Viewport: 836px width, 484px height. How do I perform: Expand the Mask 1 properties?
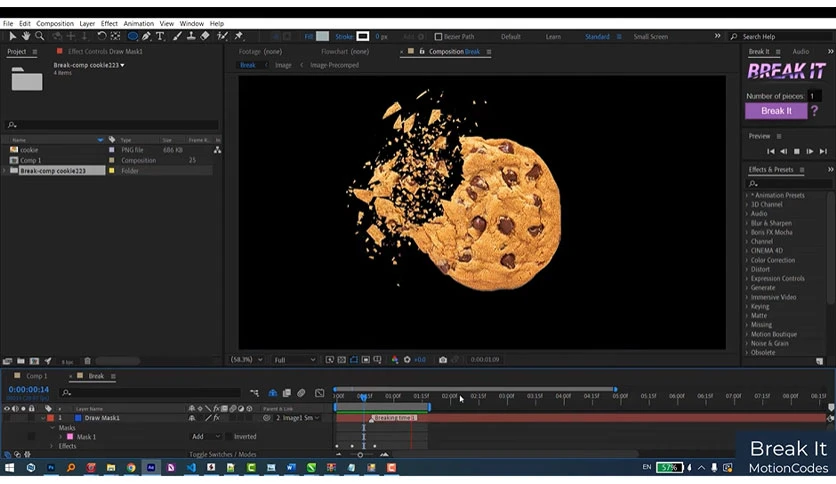point(61,437)
